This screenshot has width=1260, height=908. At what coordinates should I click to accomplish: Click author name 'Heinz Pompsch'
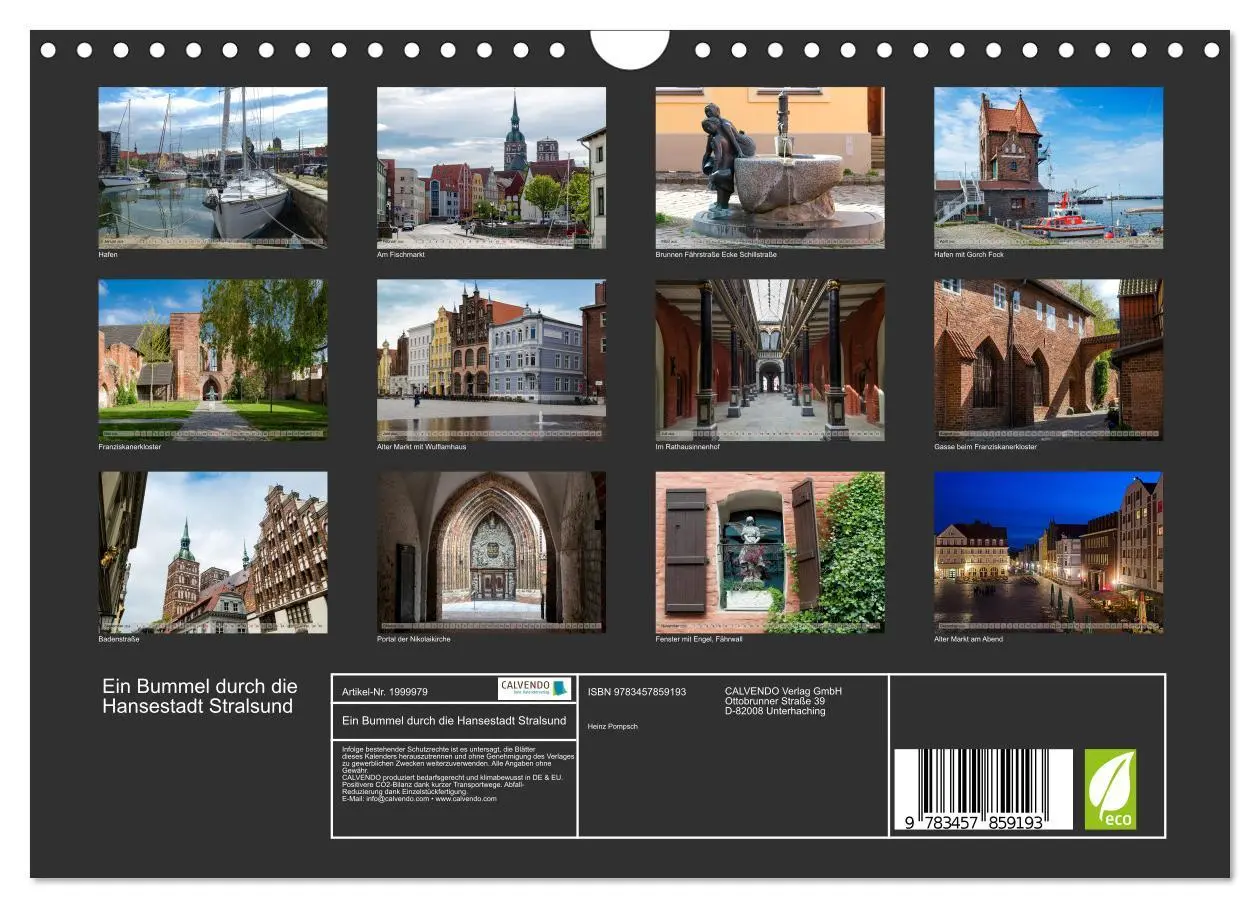coord(613,726)
